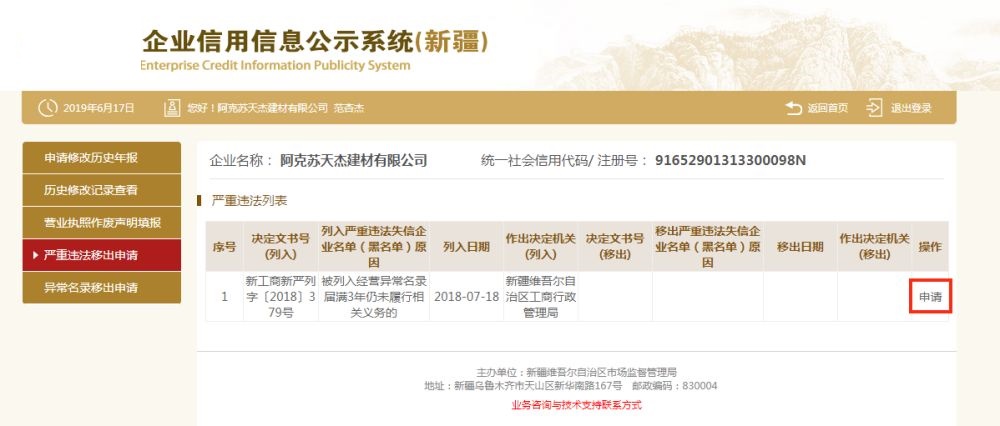The height and width of the screenshot is (426, 1000).
Task: Open the 业务咨询与技术支持联系方式 footer link
Action: (576, 405)
